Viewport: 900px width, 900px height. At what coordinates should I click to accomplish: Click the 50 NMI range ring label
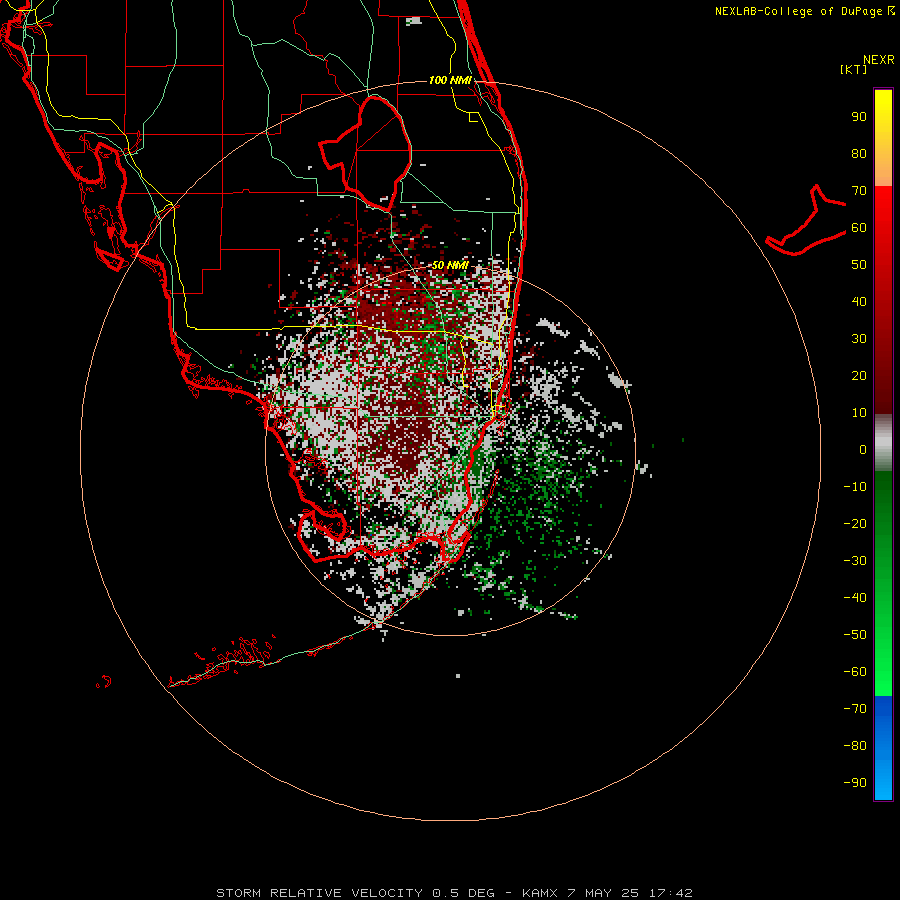(x=450, y=265)
